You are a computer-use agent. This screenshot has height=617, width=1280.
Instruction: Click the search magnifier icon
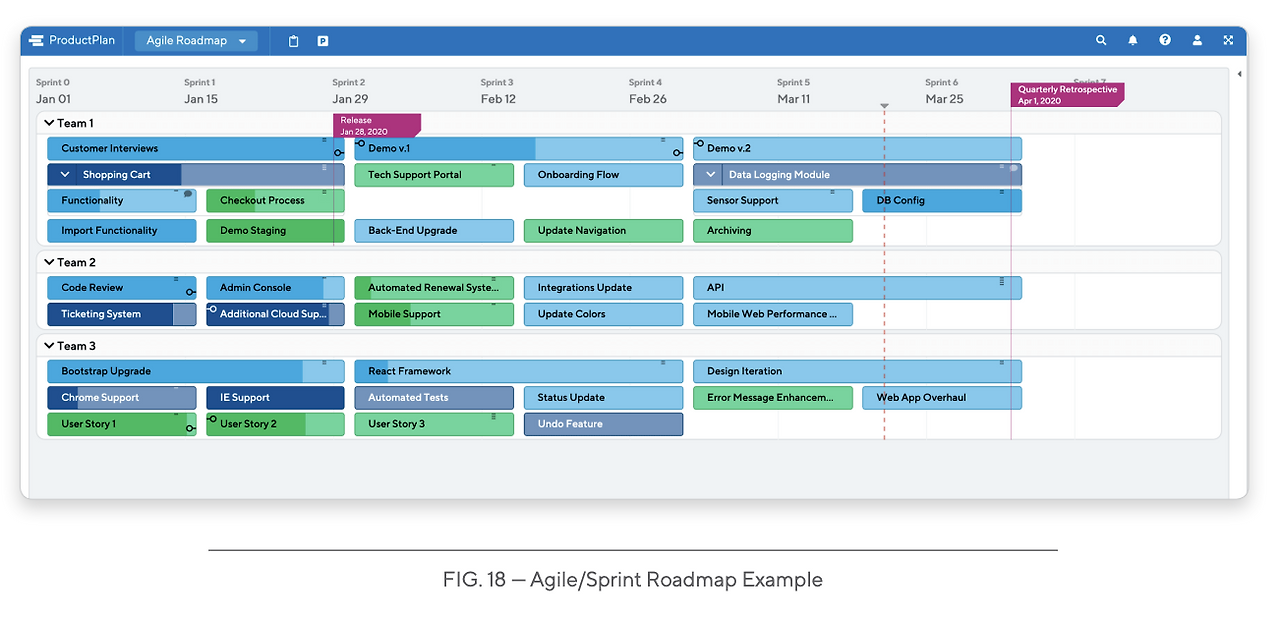tap(1101, 41)
